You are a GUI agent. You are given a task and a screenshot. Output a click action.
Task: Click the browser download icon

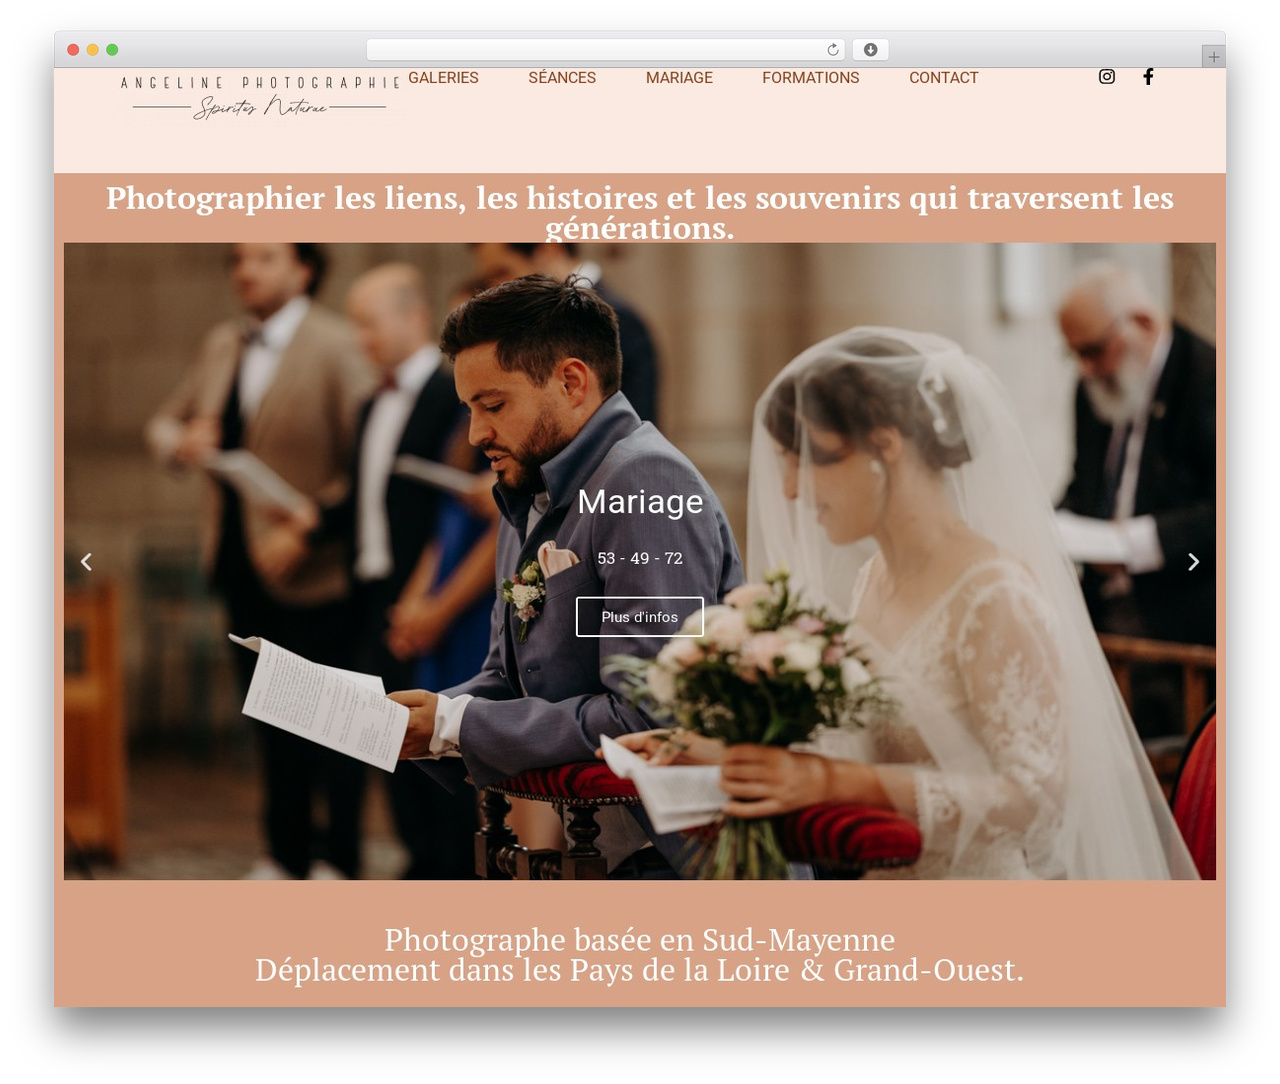pyautogui.click(x=871, y=50)
